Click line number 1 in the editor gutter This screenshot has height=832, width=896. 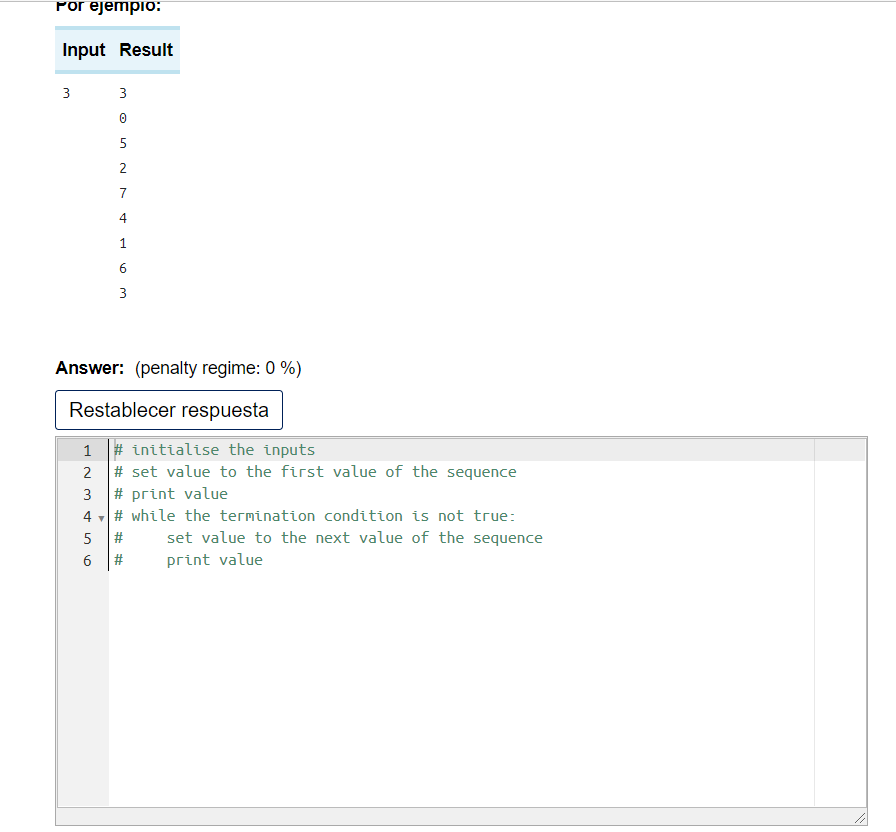[x=87, y=450]
